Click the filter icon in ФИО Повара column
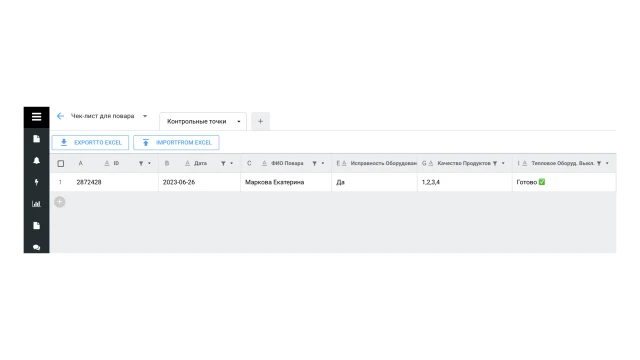 pos(314,163)
